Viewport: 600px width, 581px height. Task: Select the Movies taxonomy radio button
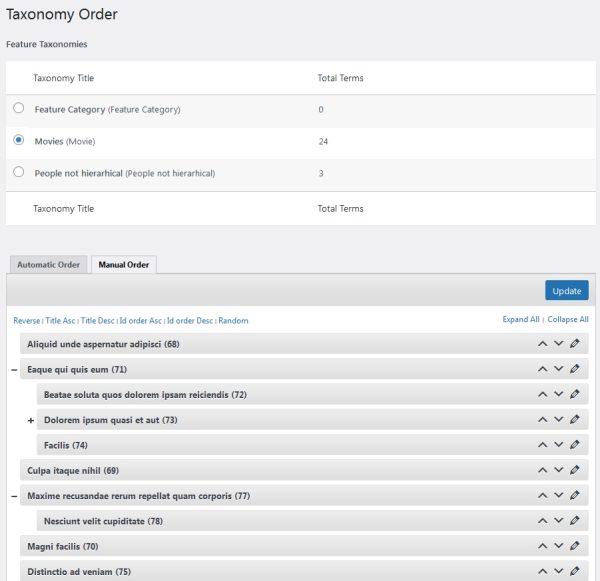pos(18,141)
